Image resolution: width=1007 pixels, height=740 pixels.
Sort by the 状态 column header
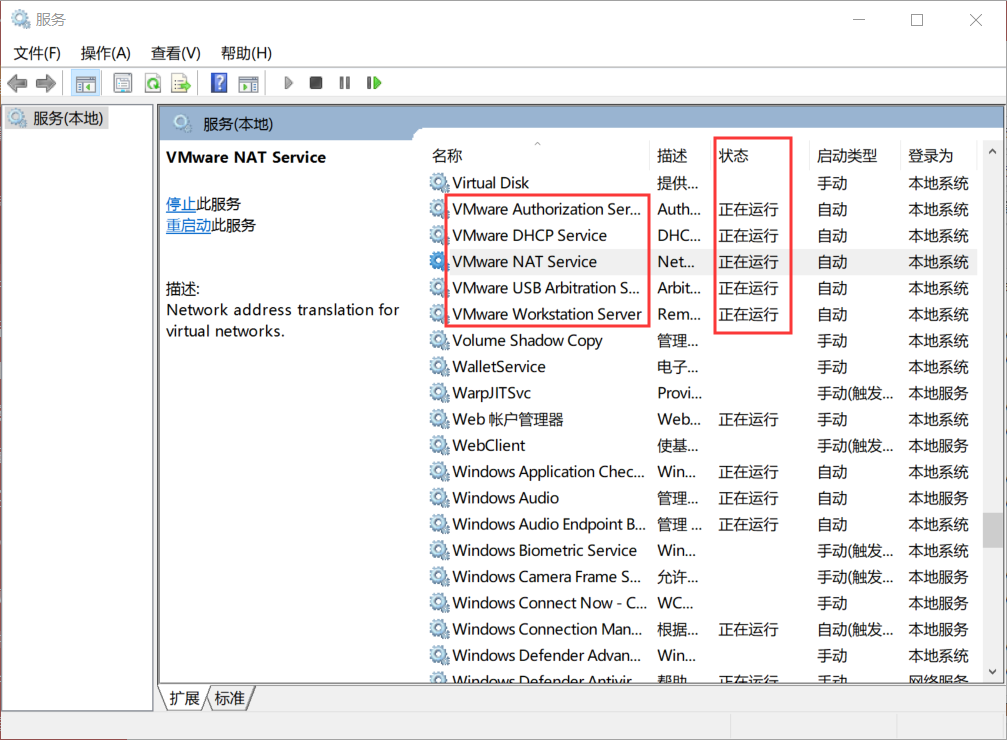760,155
